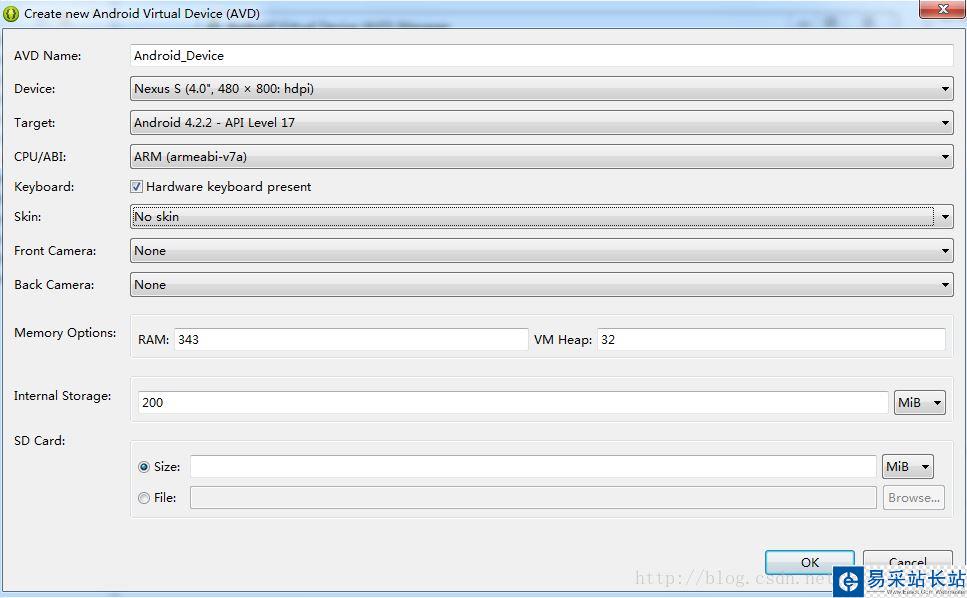The height and width of the screenshot is (598, 967).
Task: Click the Internal Storage value field
Action: tap(513, 403)
